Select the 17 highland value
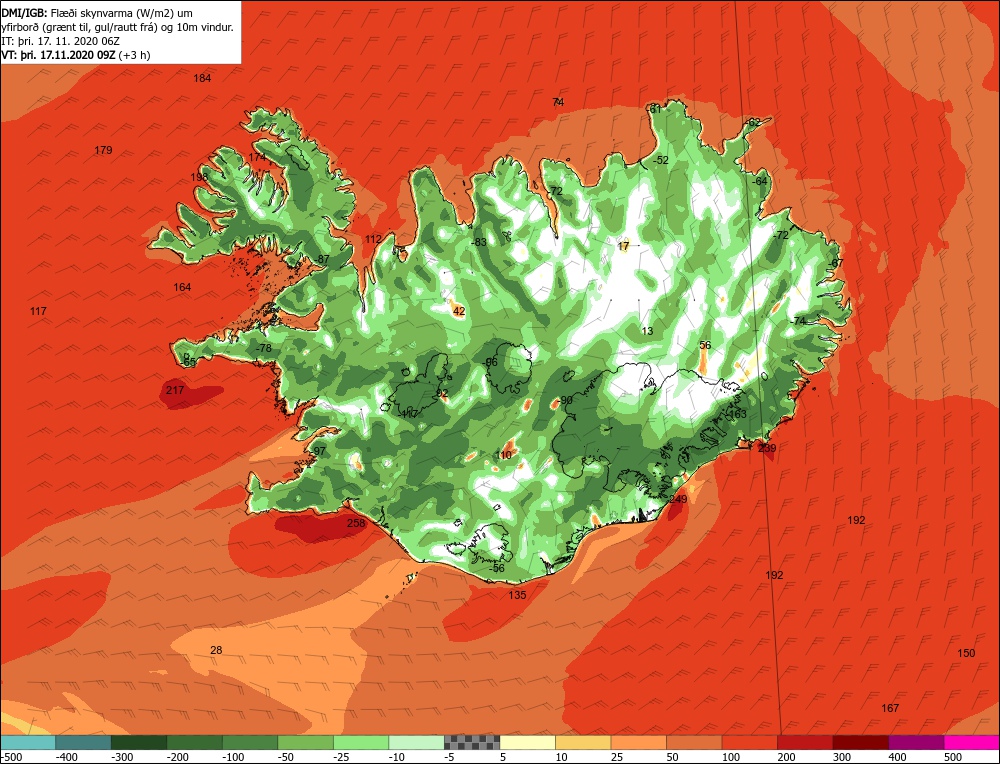1000x764 pixels. pyautogui.click(x=624, y=246)
